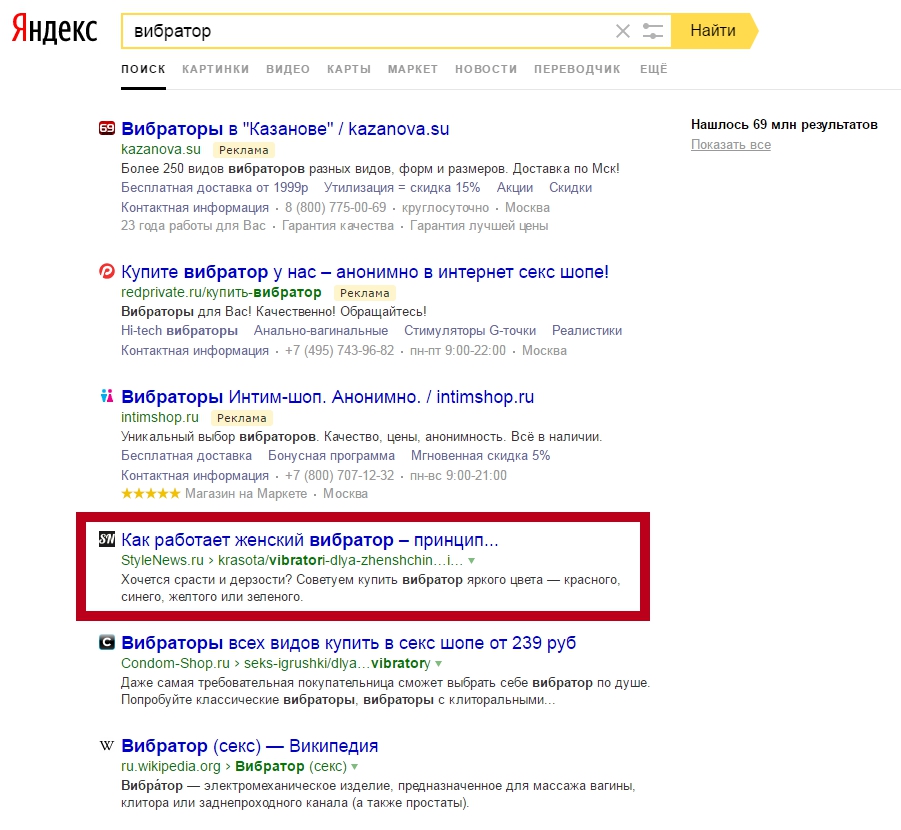Click the StyleNews.ru favicon
This screenshot has height=830, width=901.
pos(107,539)
